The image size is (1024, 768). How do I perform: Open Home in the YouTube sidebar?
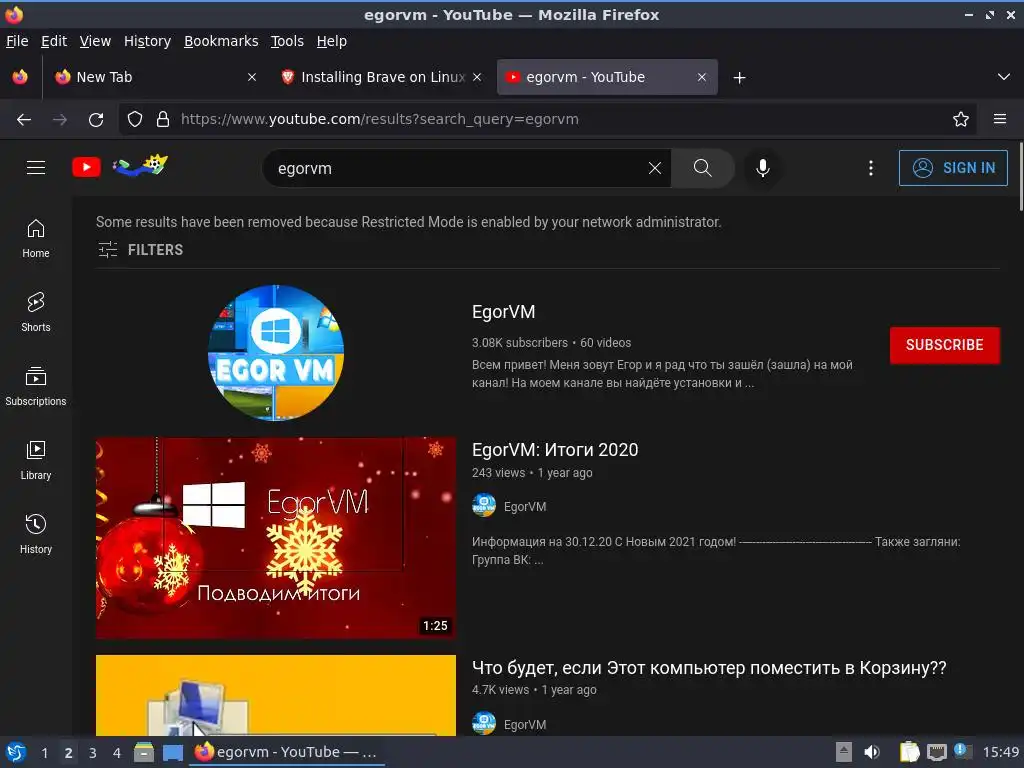(36, 238)
